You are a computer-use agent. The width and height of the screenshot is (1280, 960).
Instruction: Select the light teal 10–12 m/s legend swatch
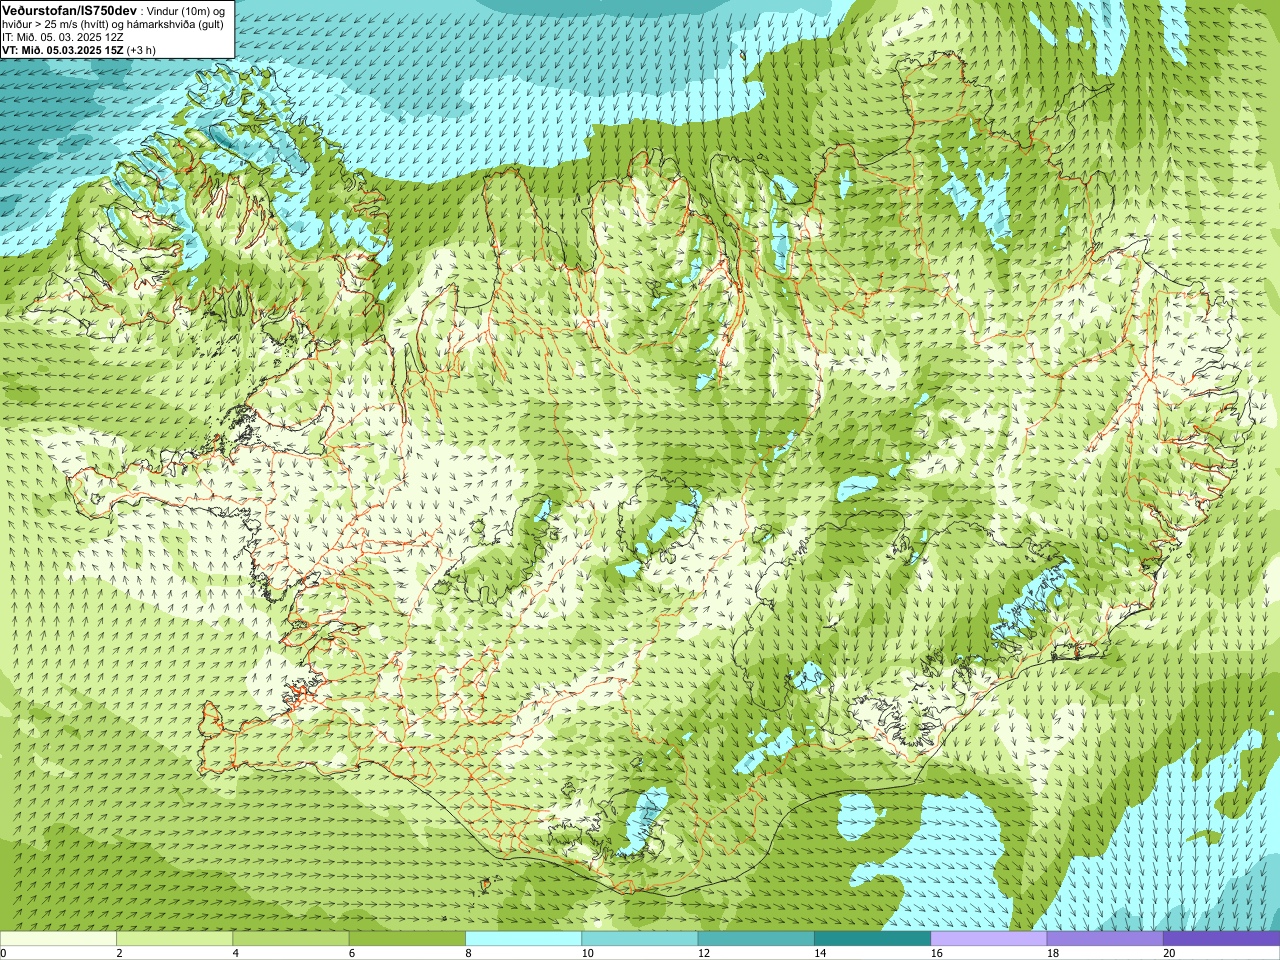tap(640, 939)
